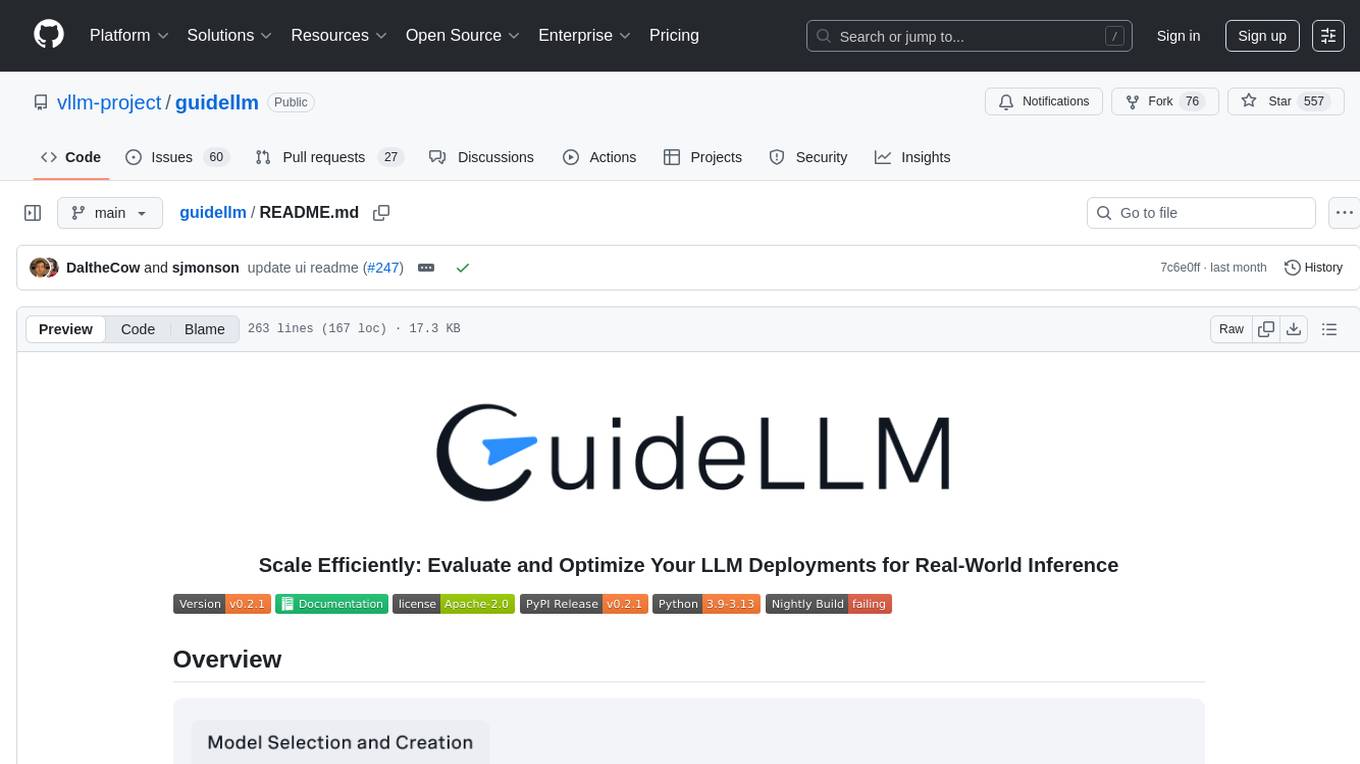Switch to the Projects tab

[703, 157]
